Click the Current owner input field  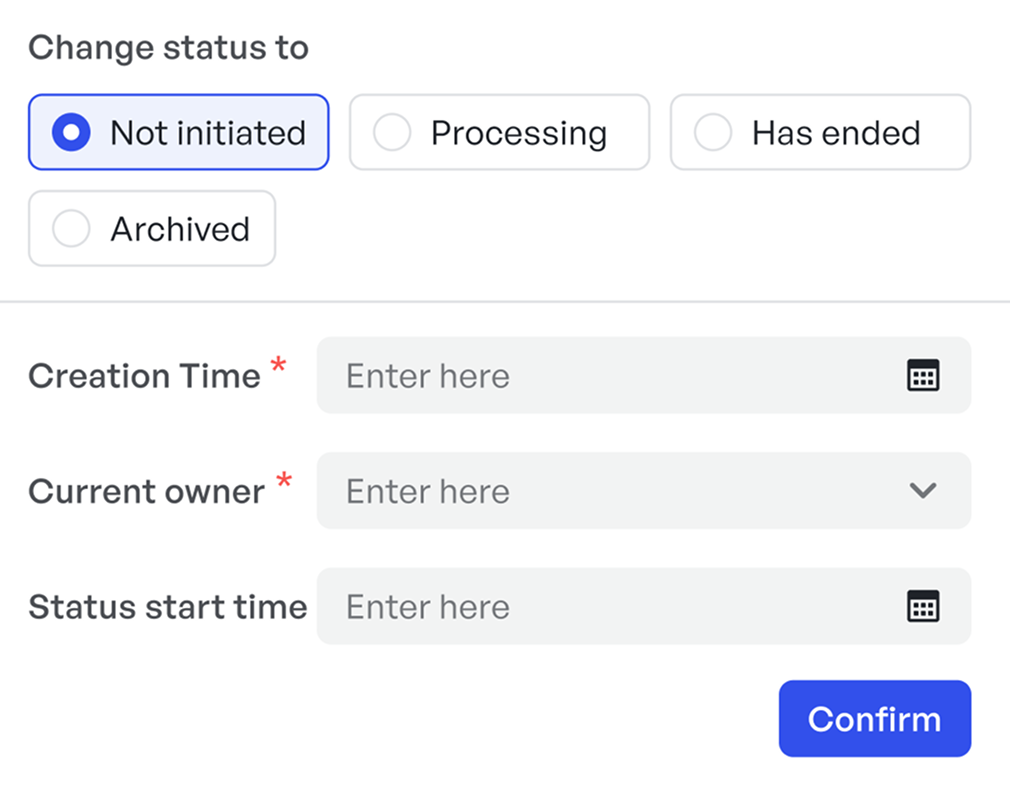click(x=600, y=491)
